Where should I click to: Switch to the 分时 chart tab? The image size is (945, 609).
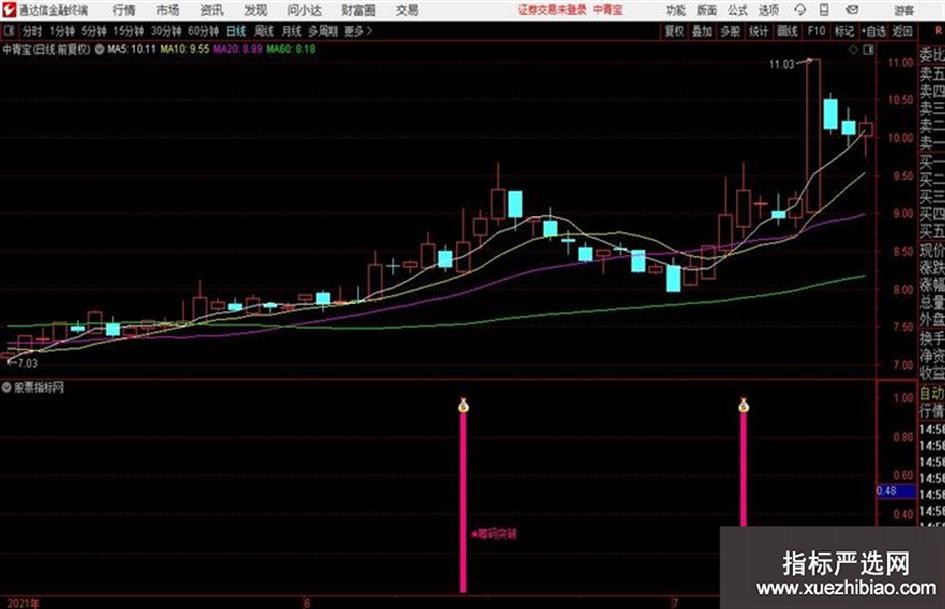(32, 31)
